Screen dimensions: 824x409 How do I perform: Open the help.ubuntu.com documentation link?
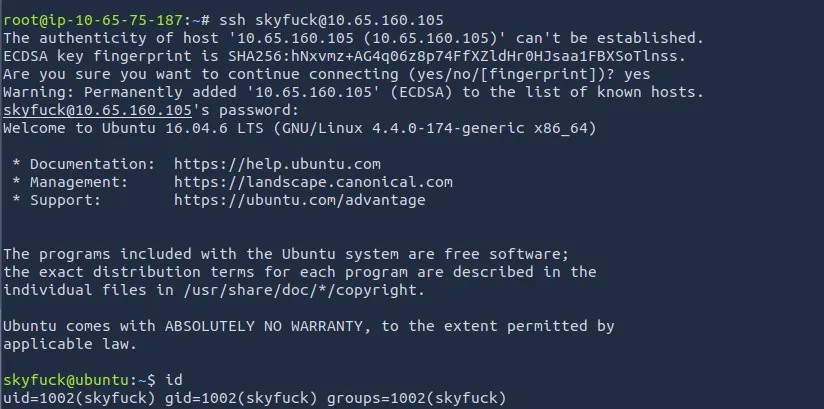[x=277, y=163]
